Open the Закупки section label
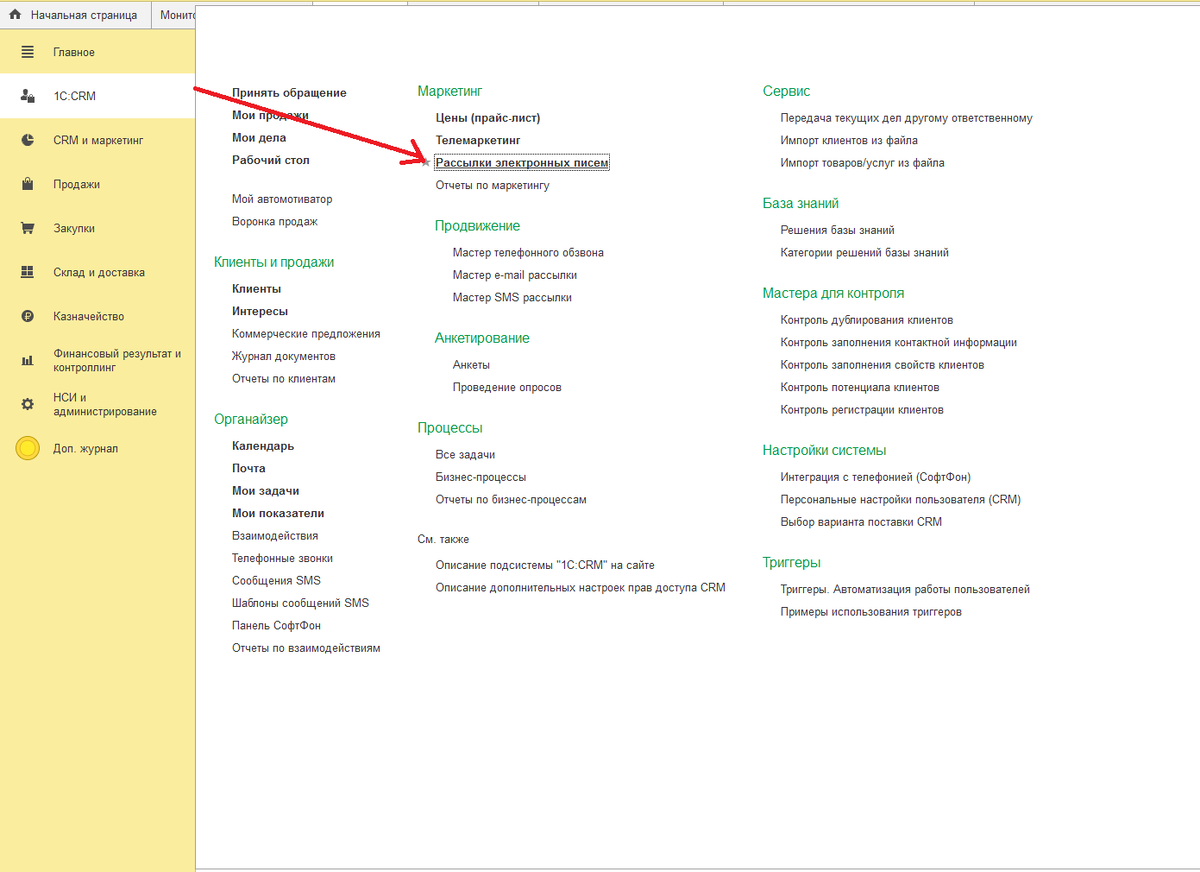The height and width of the screenshot is (872, 1200). (x=74, y=228)
